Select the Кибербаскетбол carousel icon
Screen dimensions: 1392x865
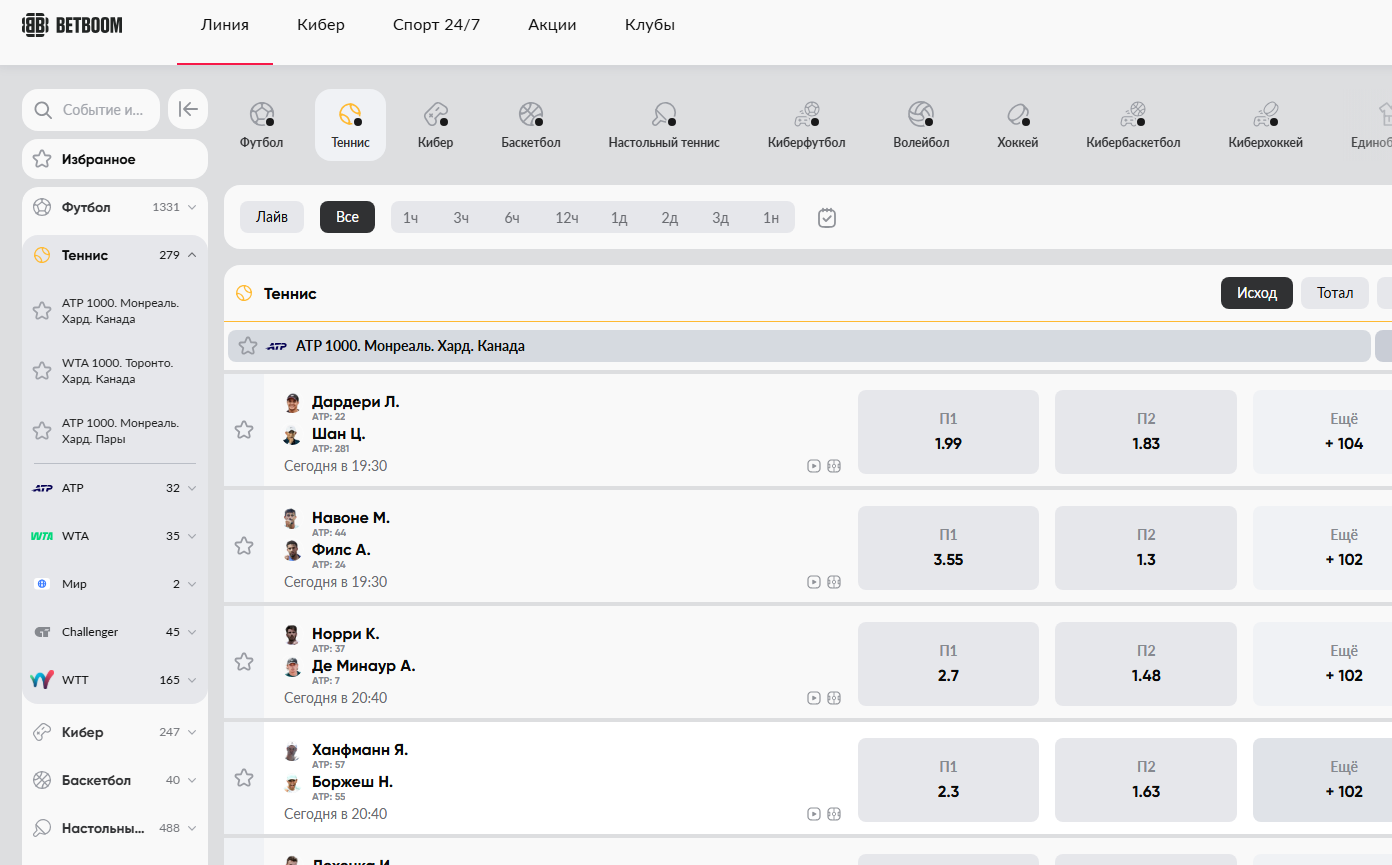pyautogui.click(x=1133, y=125)
